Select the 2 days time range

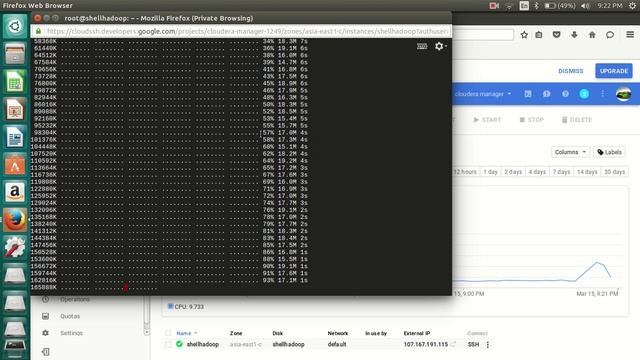pos(513,172)
